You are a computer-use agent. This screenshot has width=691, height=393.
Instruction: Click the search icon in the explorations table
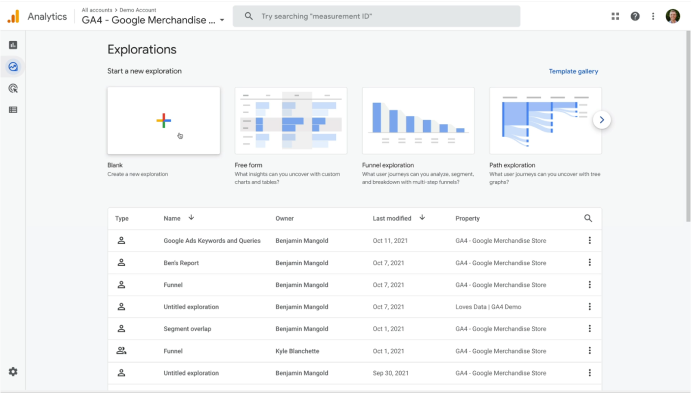[x=588, y=218]
